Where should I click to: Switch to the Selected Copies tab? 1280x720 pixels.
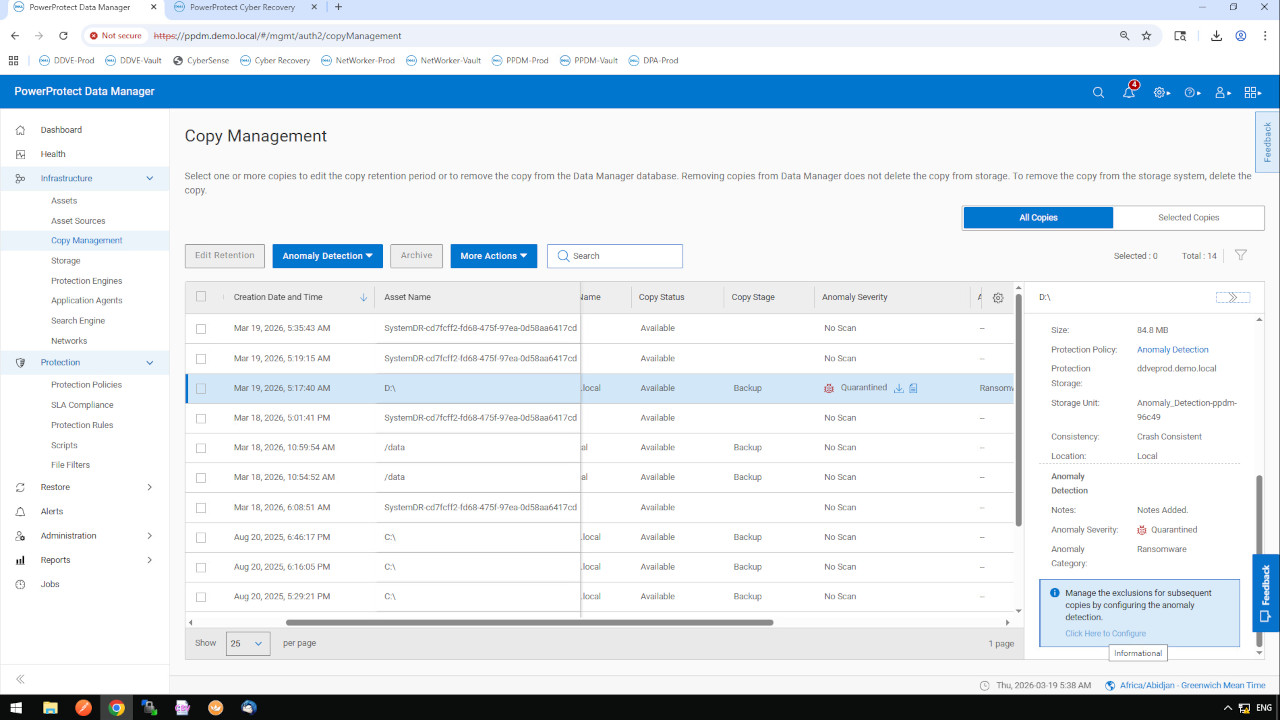[x=1189, y=217]
